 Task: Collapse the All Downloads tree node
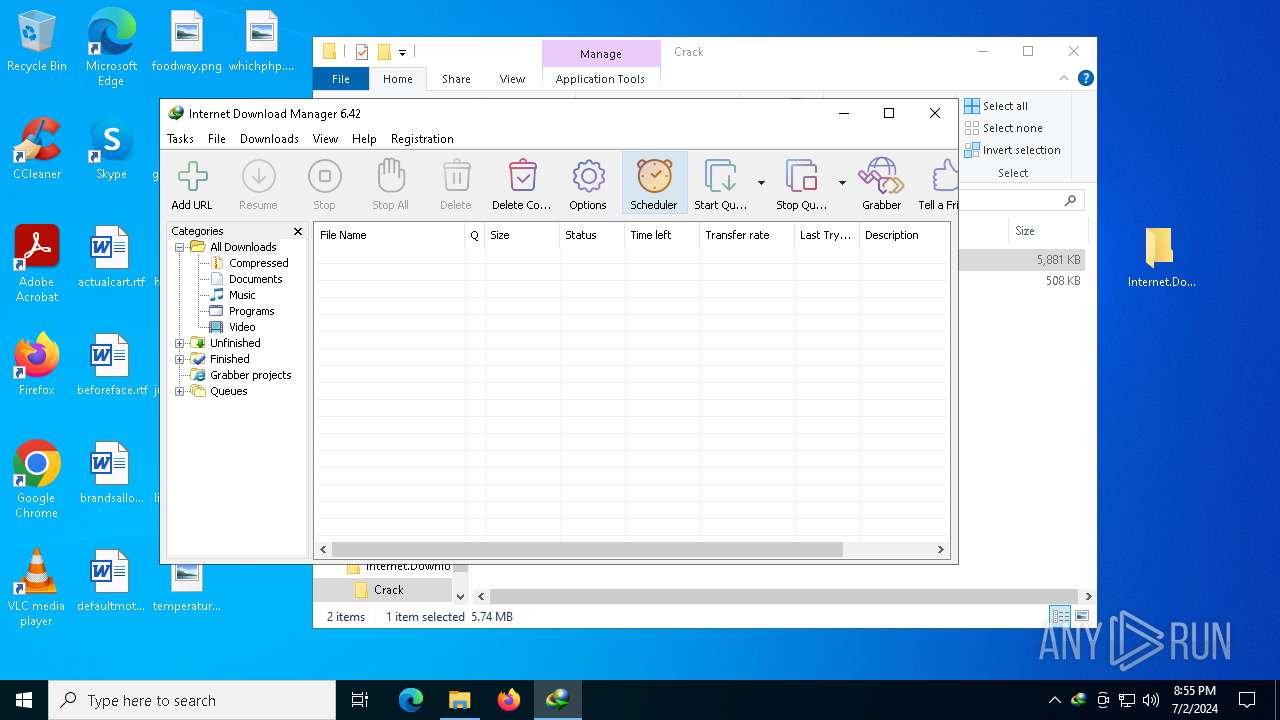180,247
